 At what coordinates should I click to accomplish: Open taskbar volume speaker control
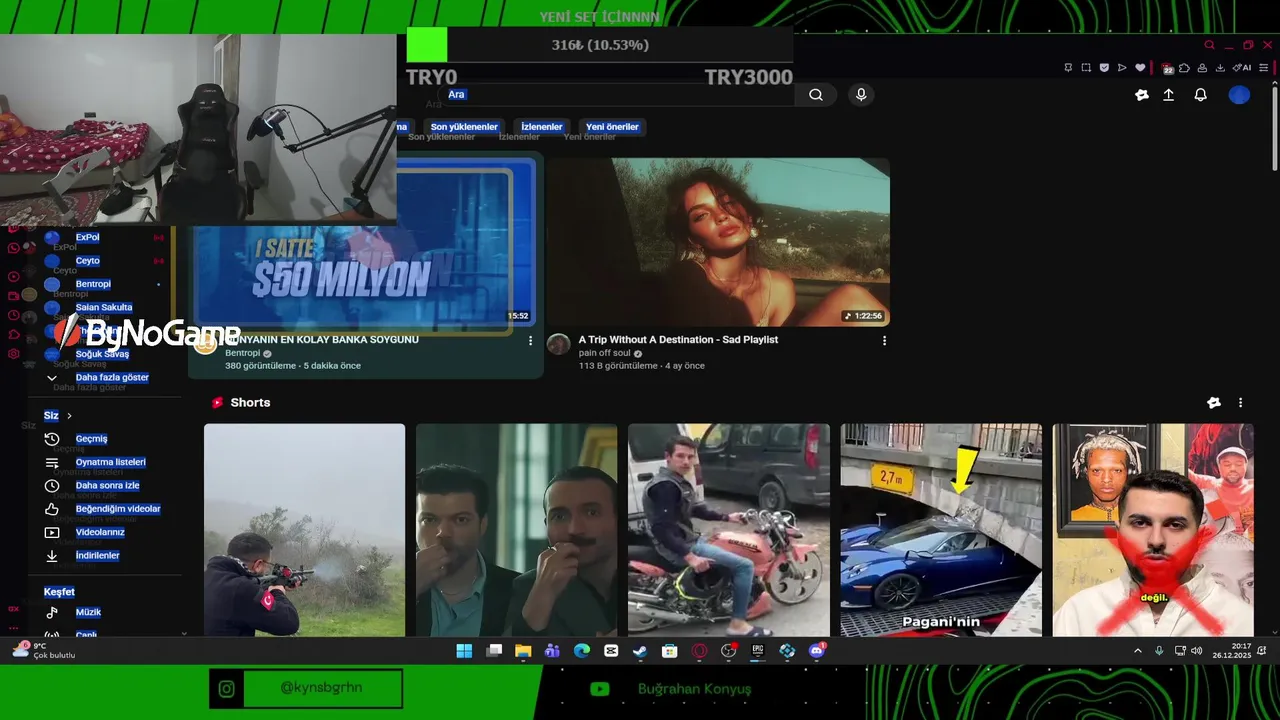(1197, 651)
